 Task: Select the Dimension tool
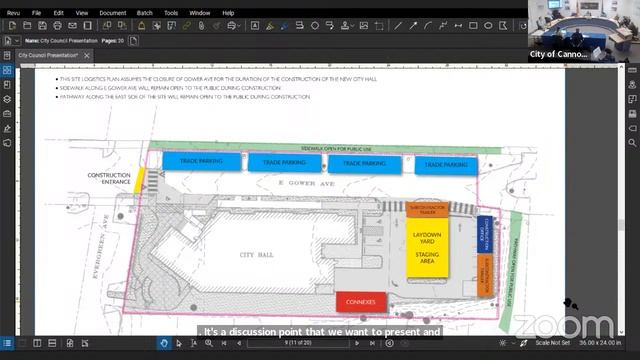[458, 26]
